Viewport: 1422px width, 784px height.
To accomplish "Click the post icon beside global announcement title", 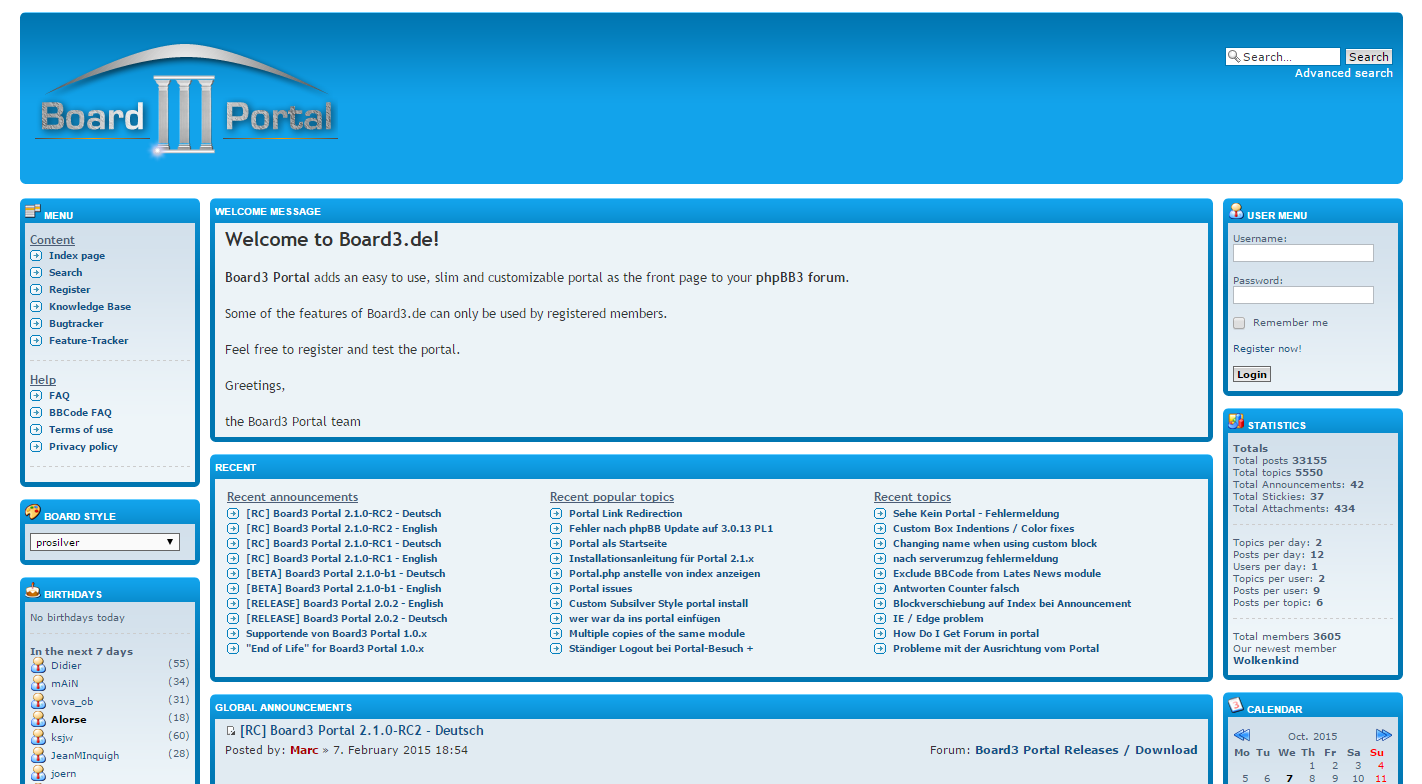I will point(231,731).
